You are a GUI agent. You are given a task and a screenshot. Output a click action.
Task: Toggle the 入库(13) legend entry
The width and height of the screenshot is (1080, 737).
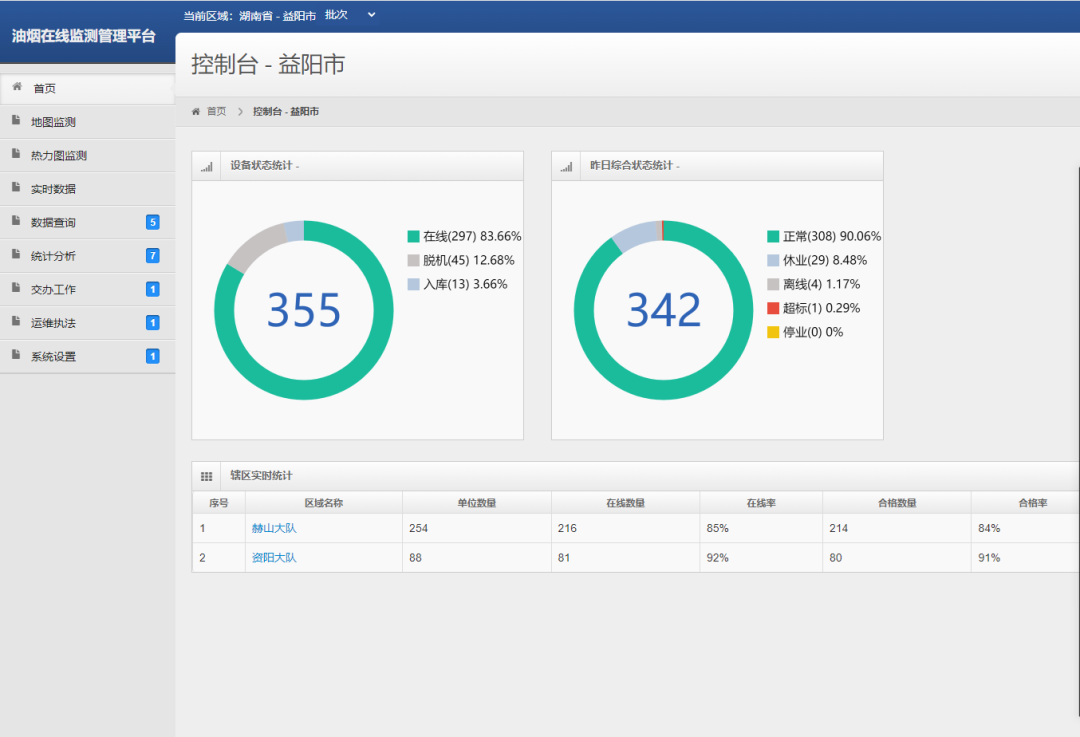click(x=457, y=284)
